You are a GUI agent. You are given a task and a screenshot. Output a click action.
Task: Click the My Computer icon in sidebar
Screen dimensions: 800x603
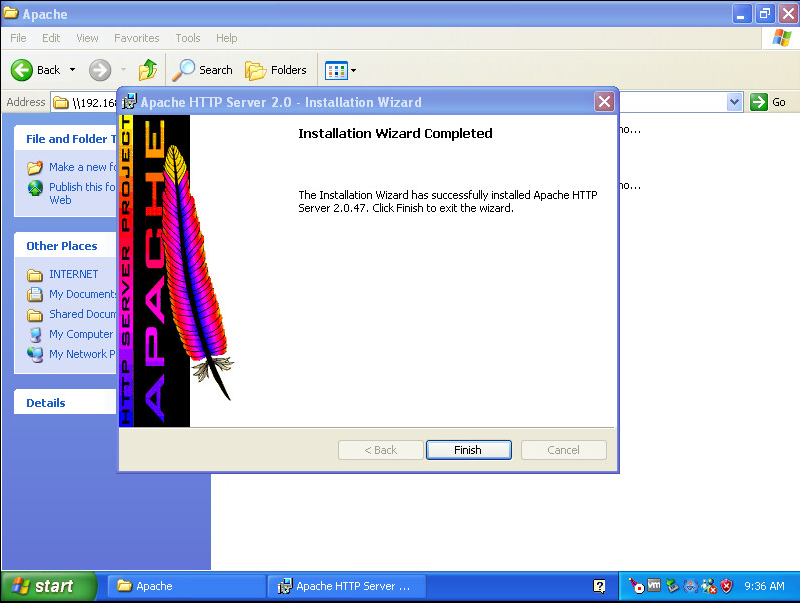tap(35, 335)
